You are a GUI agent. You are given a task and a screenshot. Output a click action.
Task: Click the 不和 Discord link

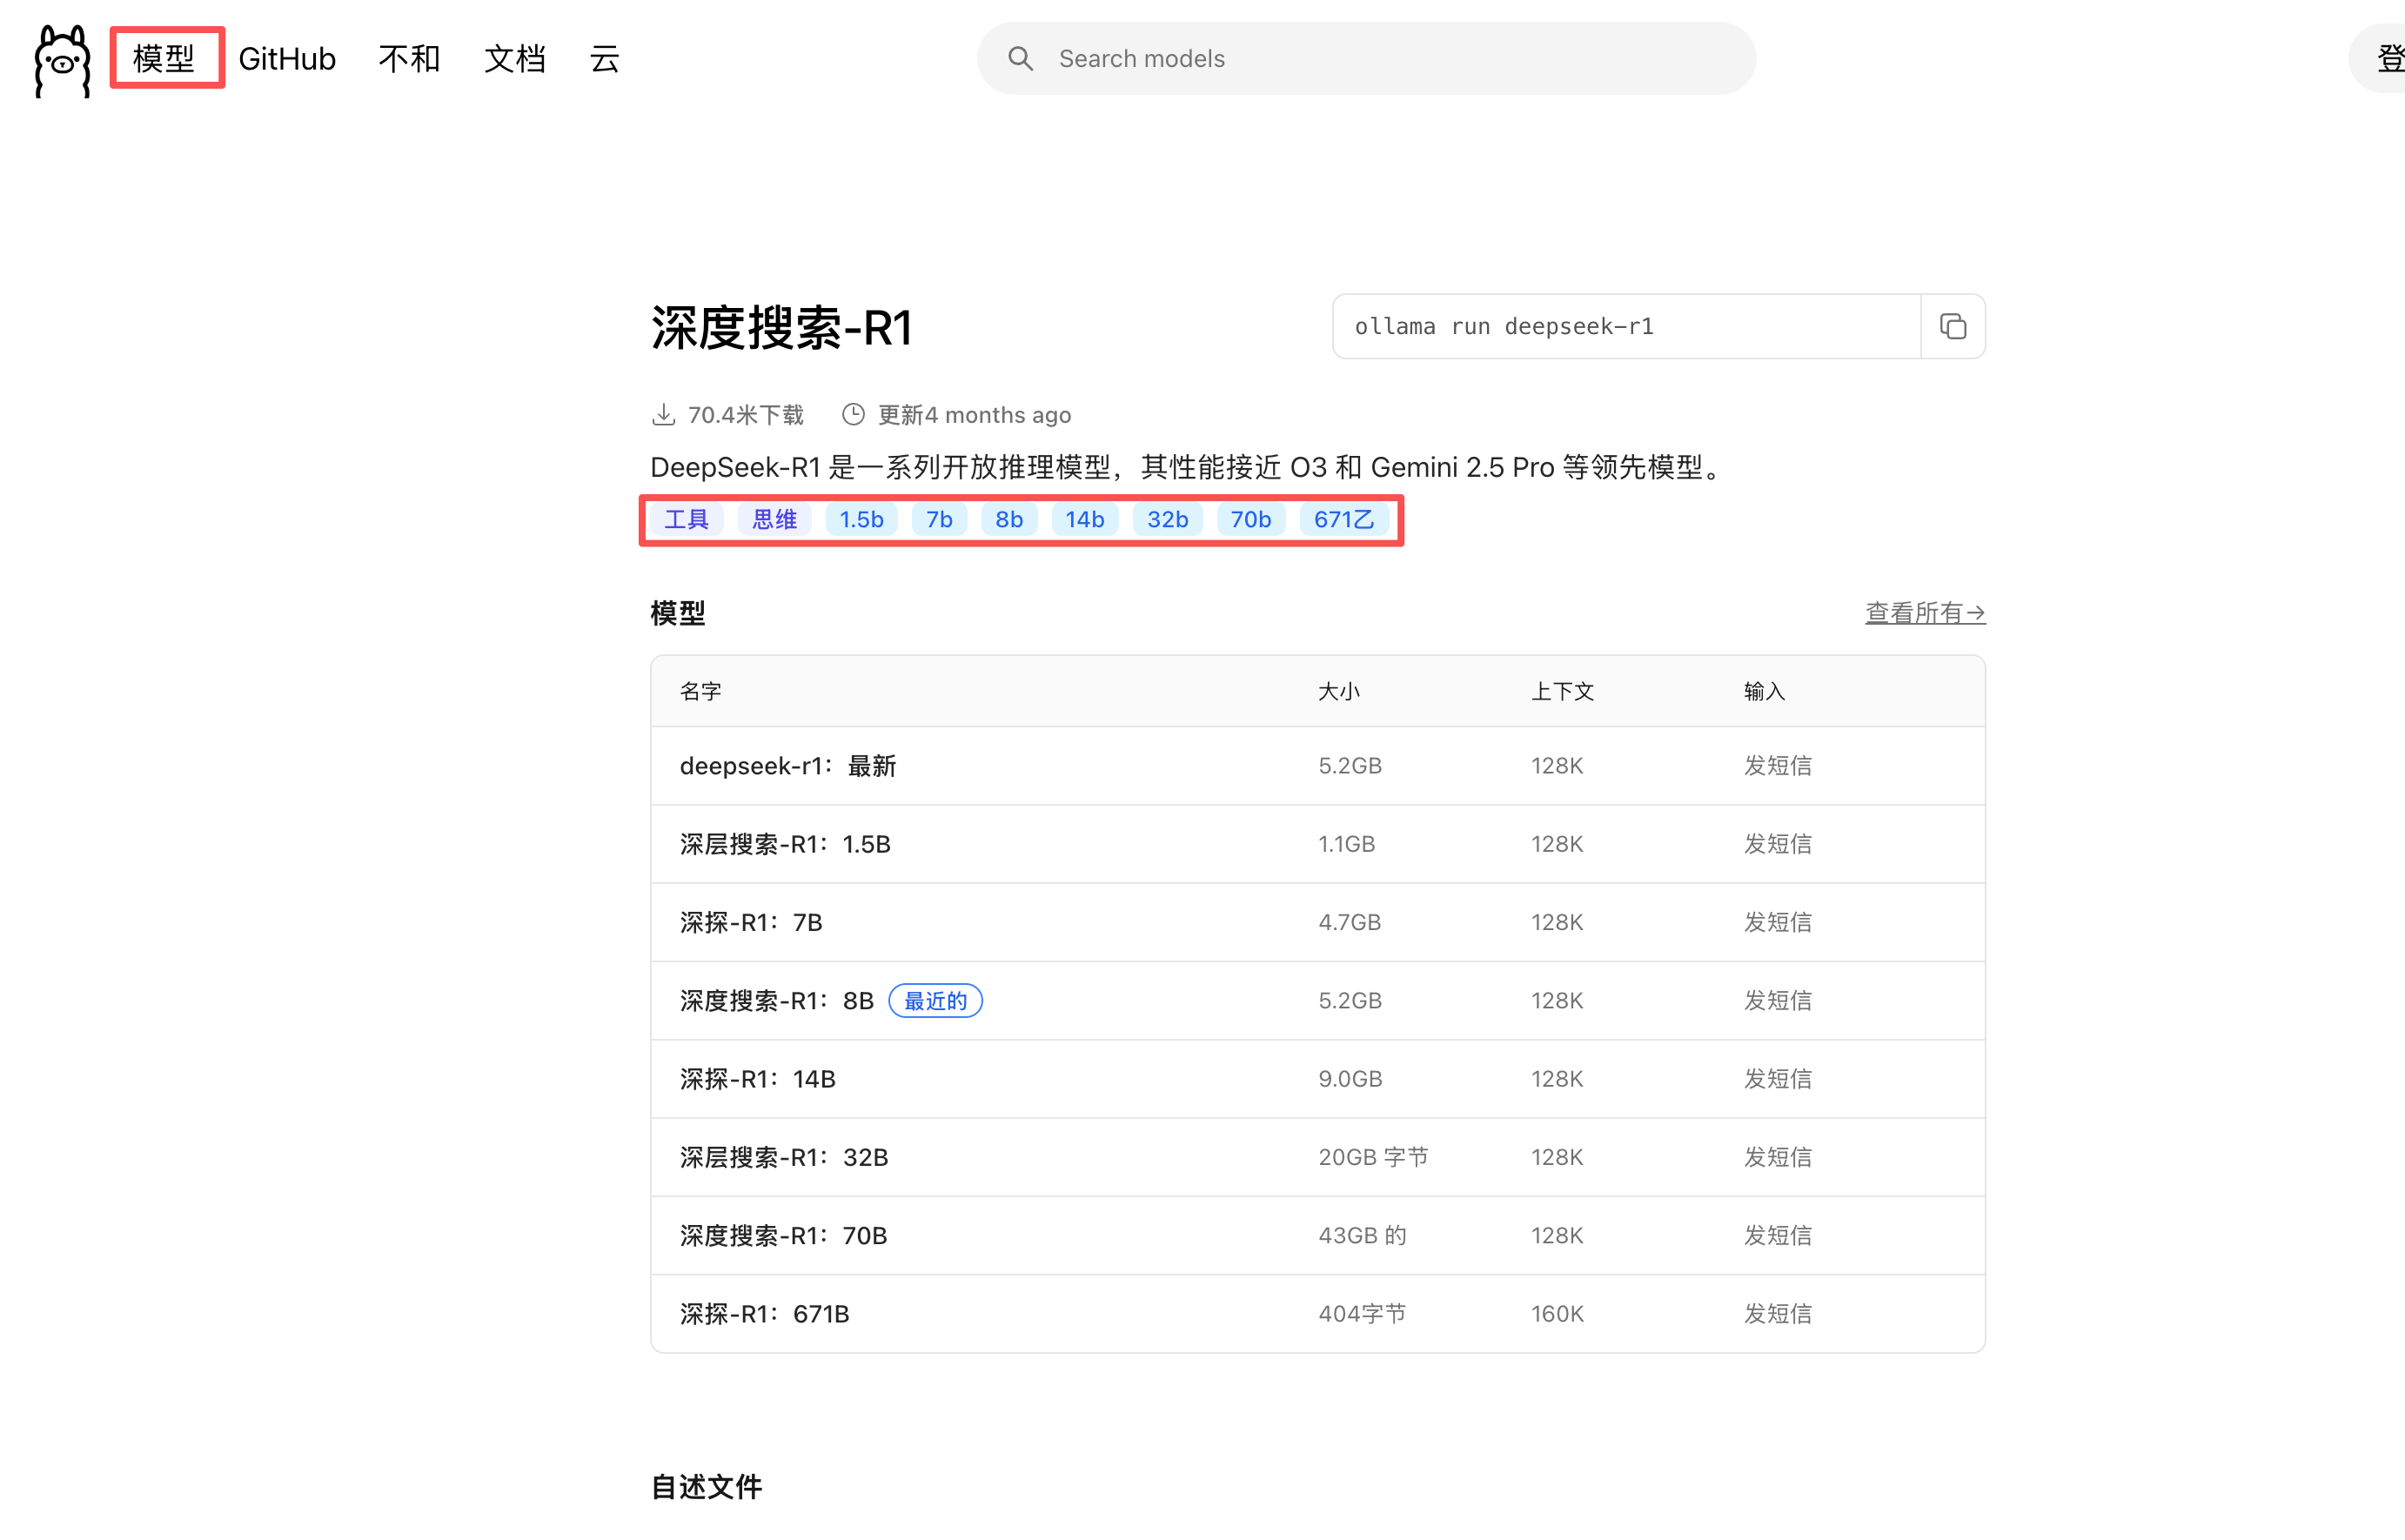[409, 59]
